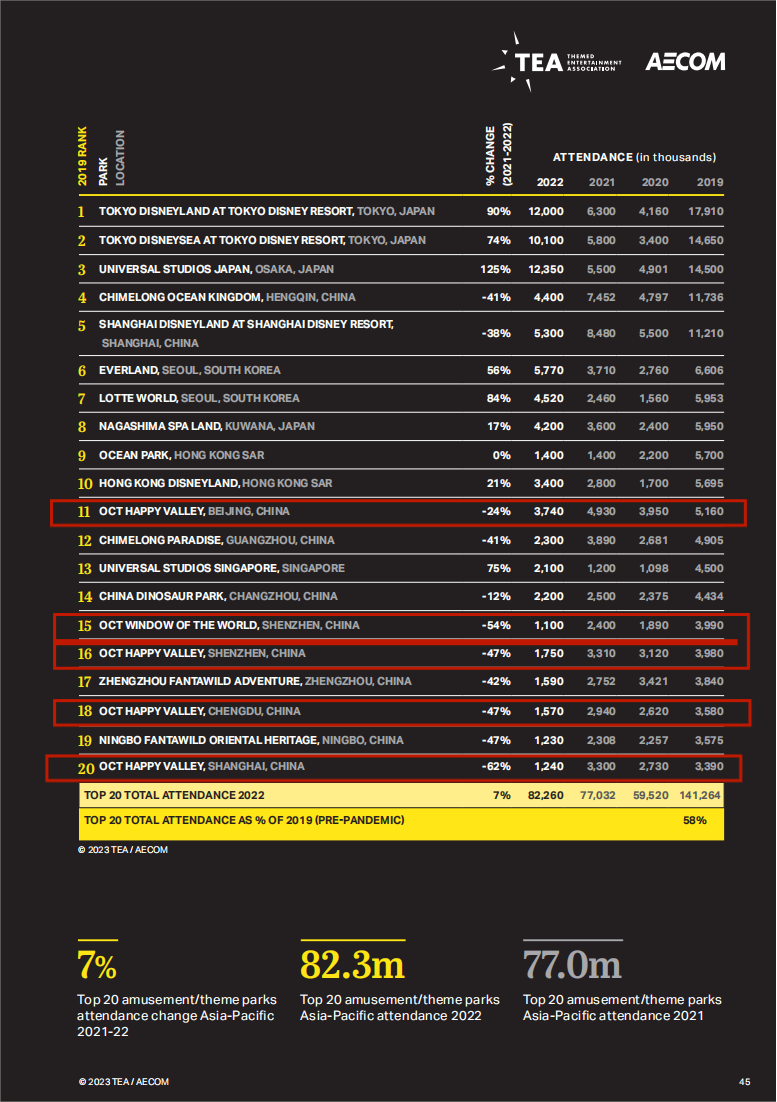Viewport: 777px width, 1102px height.
Task: Click the % CHANGE (2021-2022) column header
Action: 498,155
